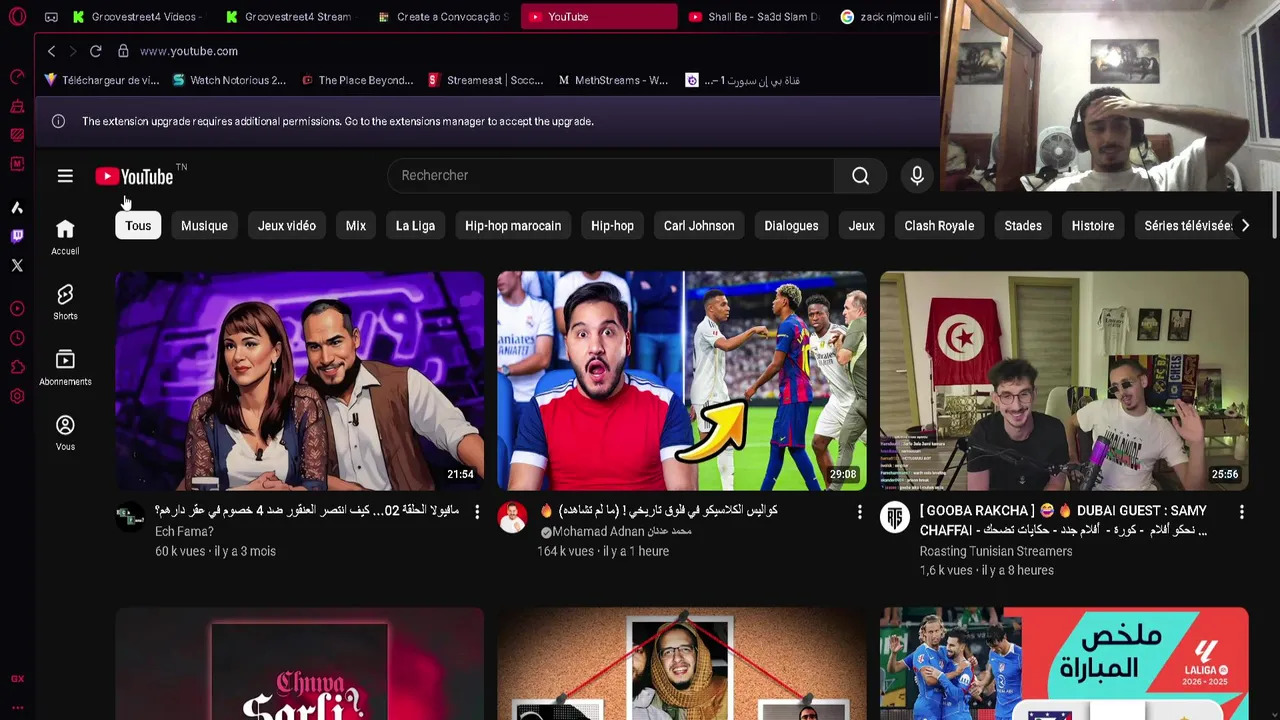1280x720 pixels.
Task: Go to Accueil in YouTube sidebar
Action: (65, 237)
